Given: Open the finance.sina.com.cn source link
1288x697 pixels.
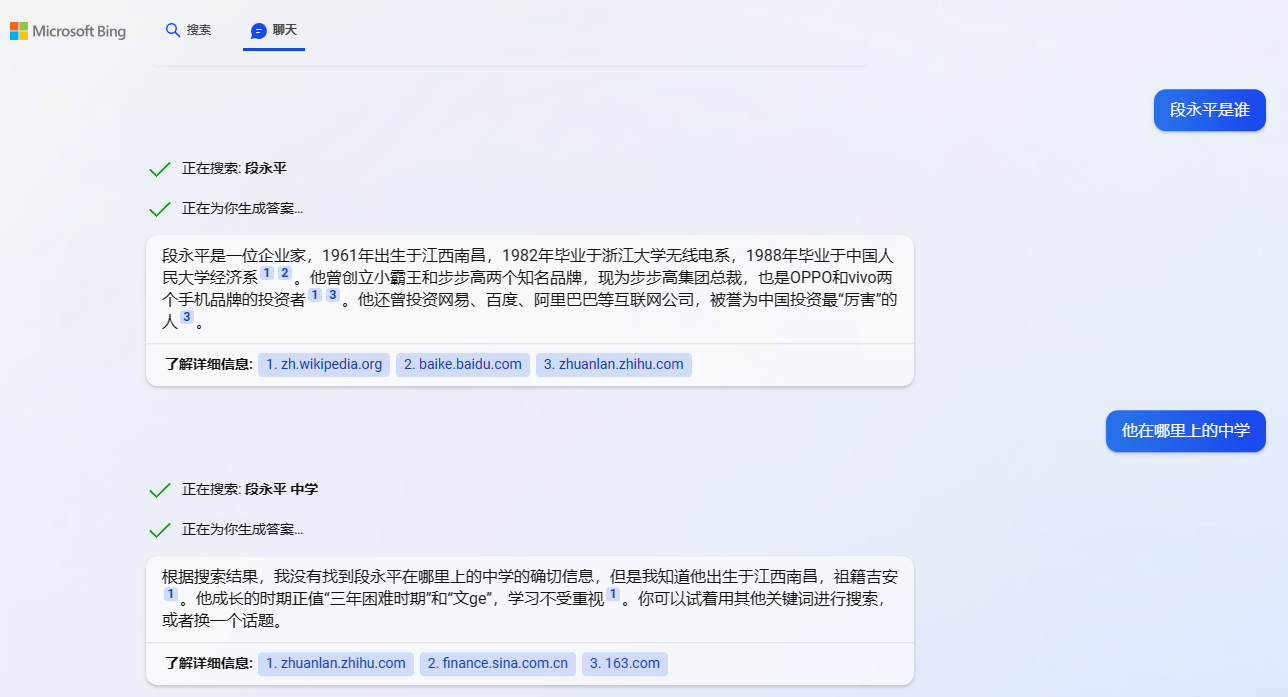Looking at the screenshot, I should tap(497, 663).
